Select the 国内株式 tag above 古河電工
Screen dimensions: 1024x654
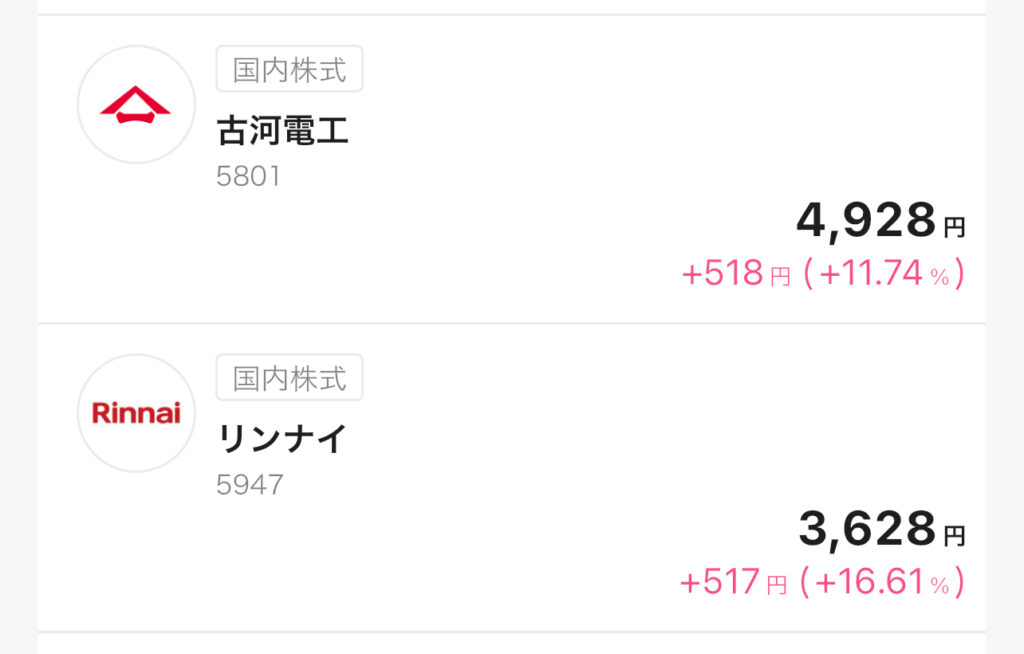coord(289,70)
